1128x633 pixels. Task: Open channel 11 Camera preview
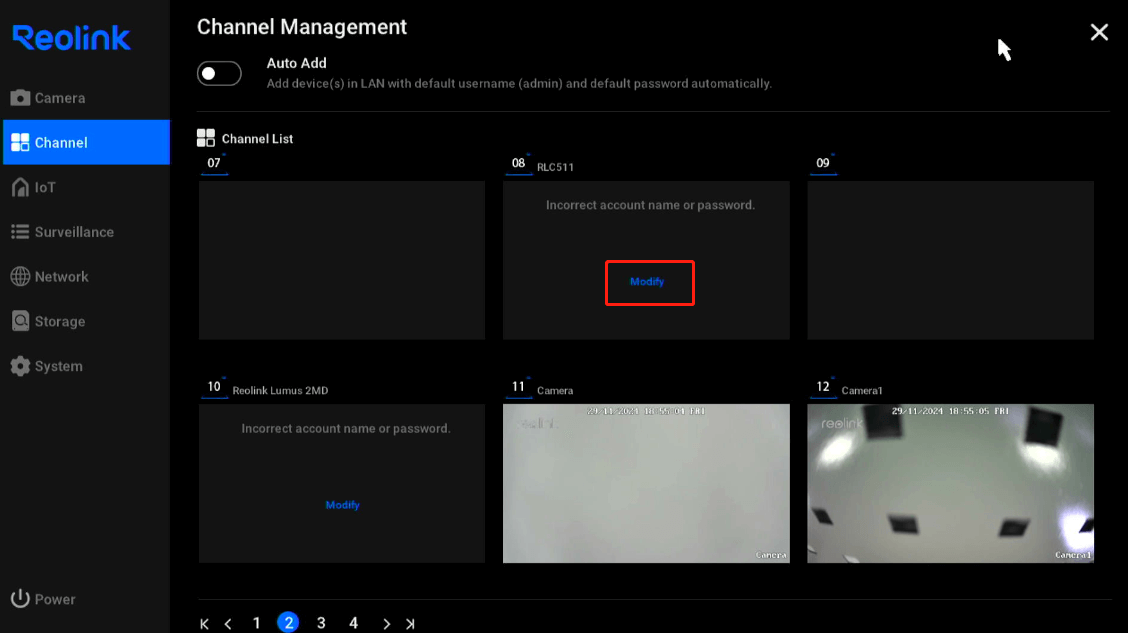pos(646,483)
